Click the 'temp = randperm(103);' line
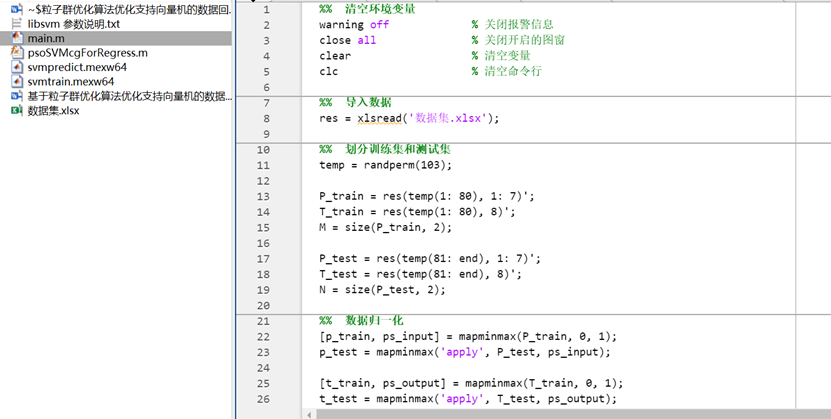Image resolution: width=831 pixels, height=419 pixels. pos(385,165)
